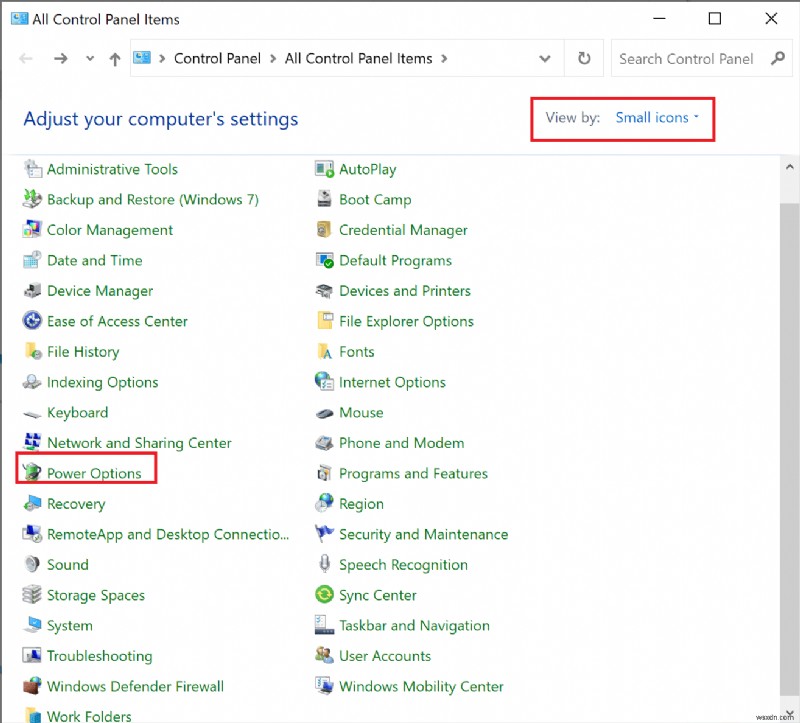Open the Network and Sharing Center link
The width and height of the screenshot is (800, 723).
[139, 443]
